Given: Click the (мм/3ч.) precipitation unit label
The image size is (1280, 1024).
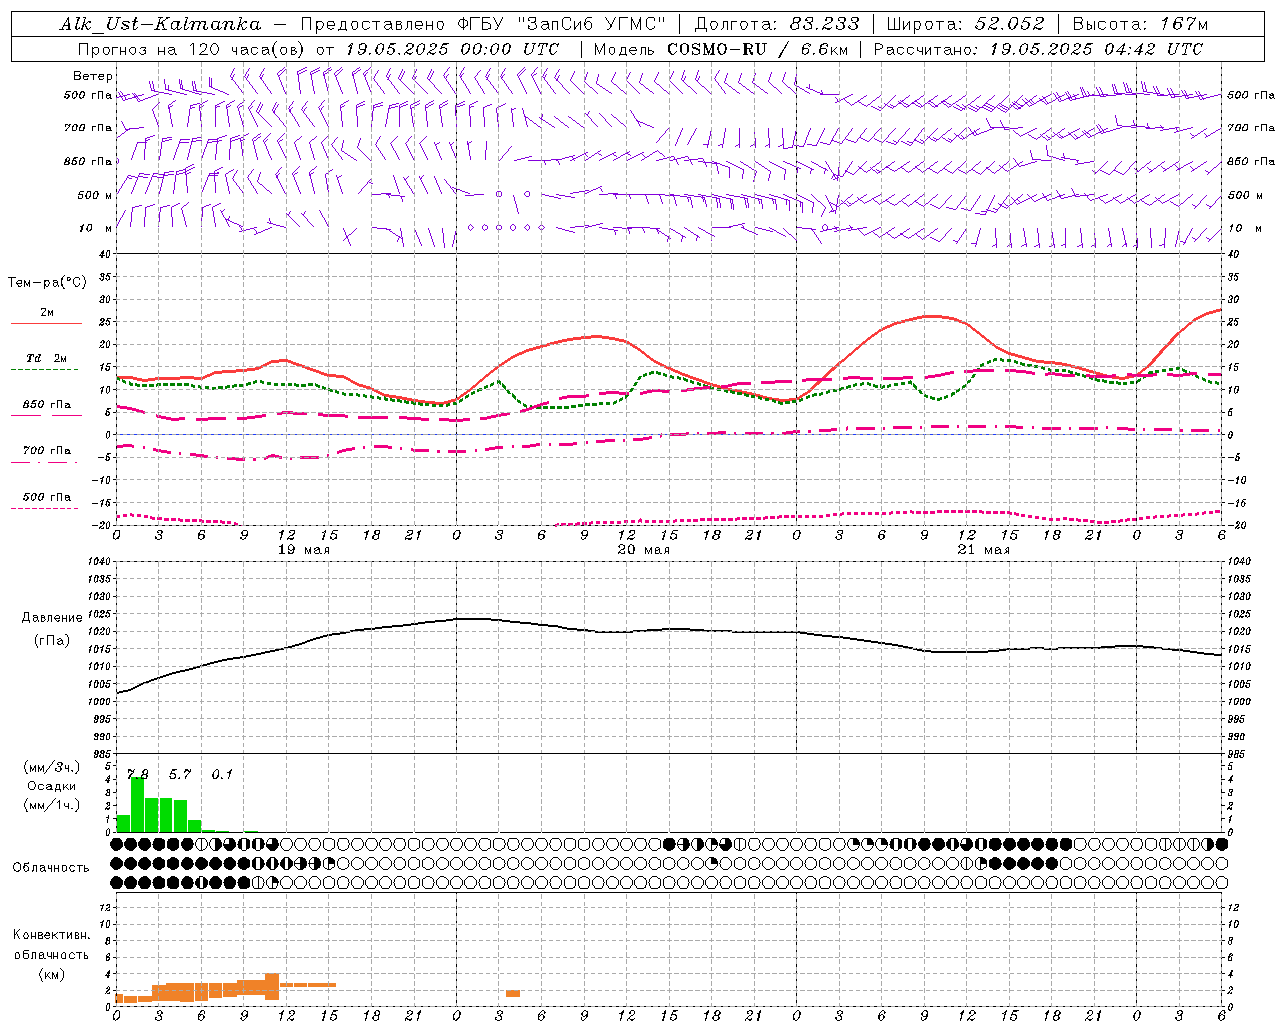Looking at the screenshot, I should (51, 767).
